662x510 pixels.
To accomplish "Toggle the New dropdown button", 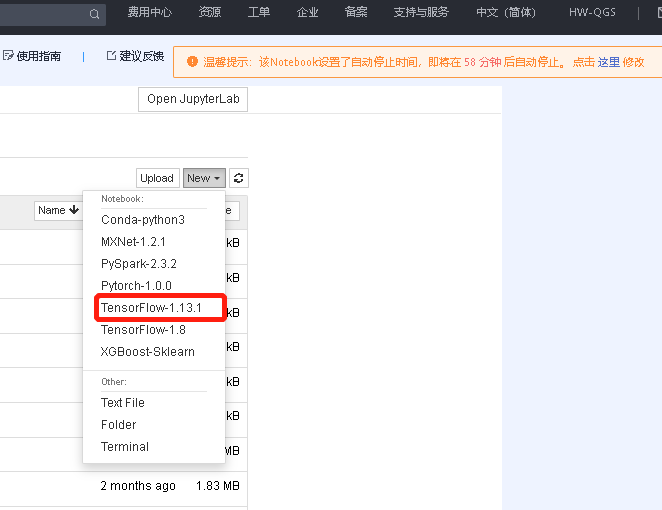I will click(x=204, y=178).
